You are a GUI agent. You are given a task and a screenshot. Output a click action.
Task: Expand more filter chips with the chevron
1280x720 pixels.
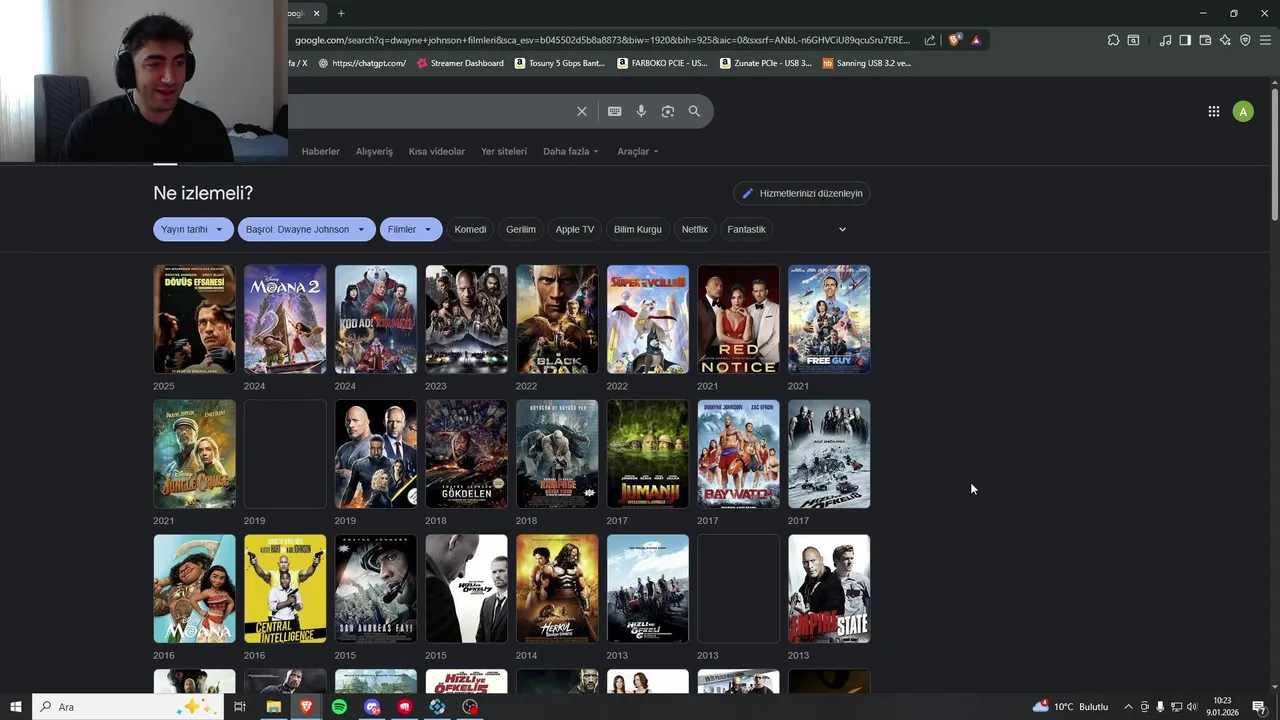842,229
